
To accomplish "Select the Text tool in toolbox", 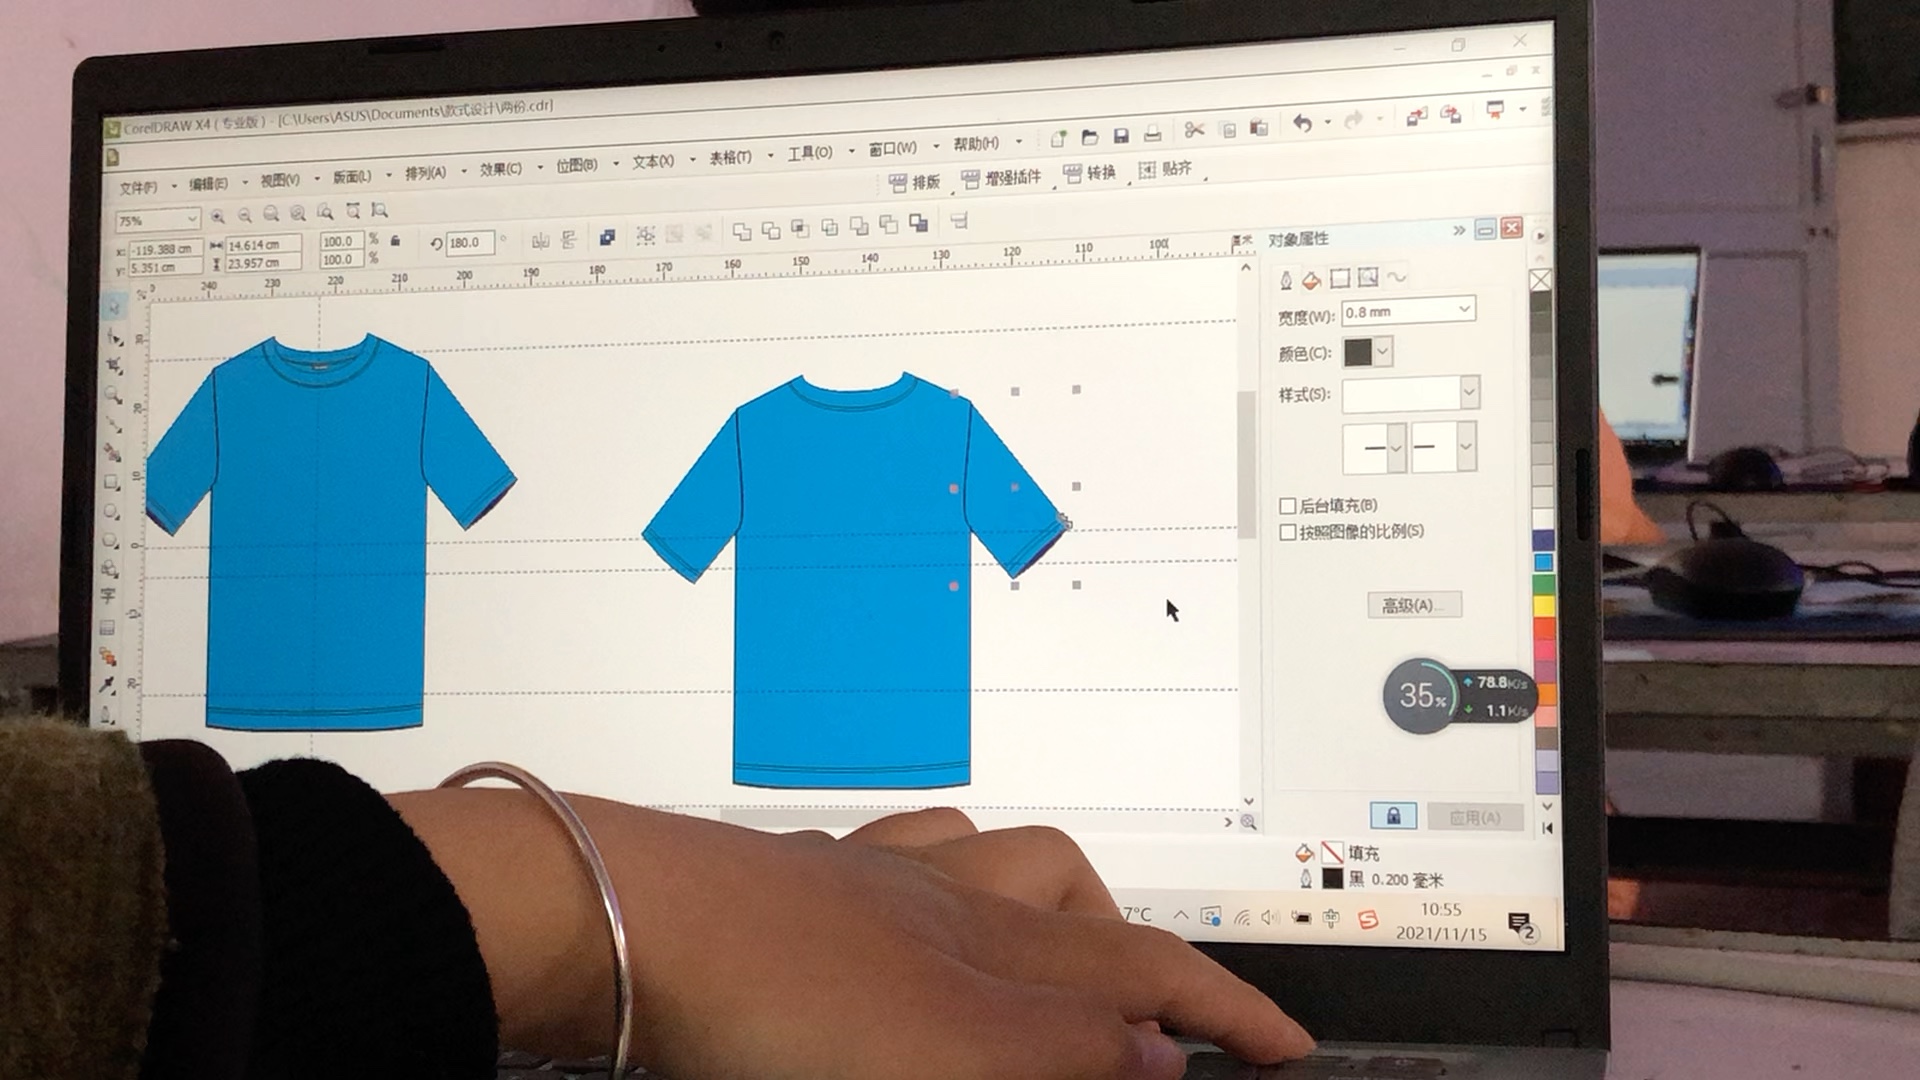I will click(x=108, y=596).
